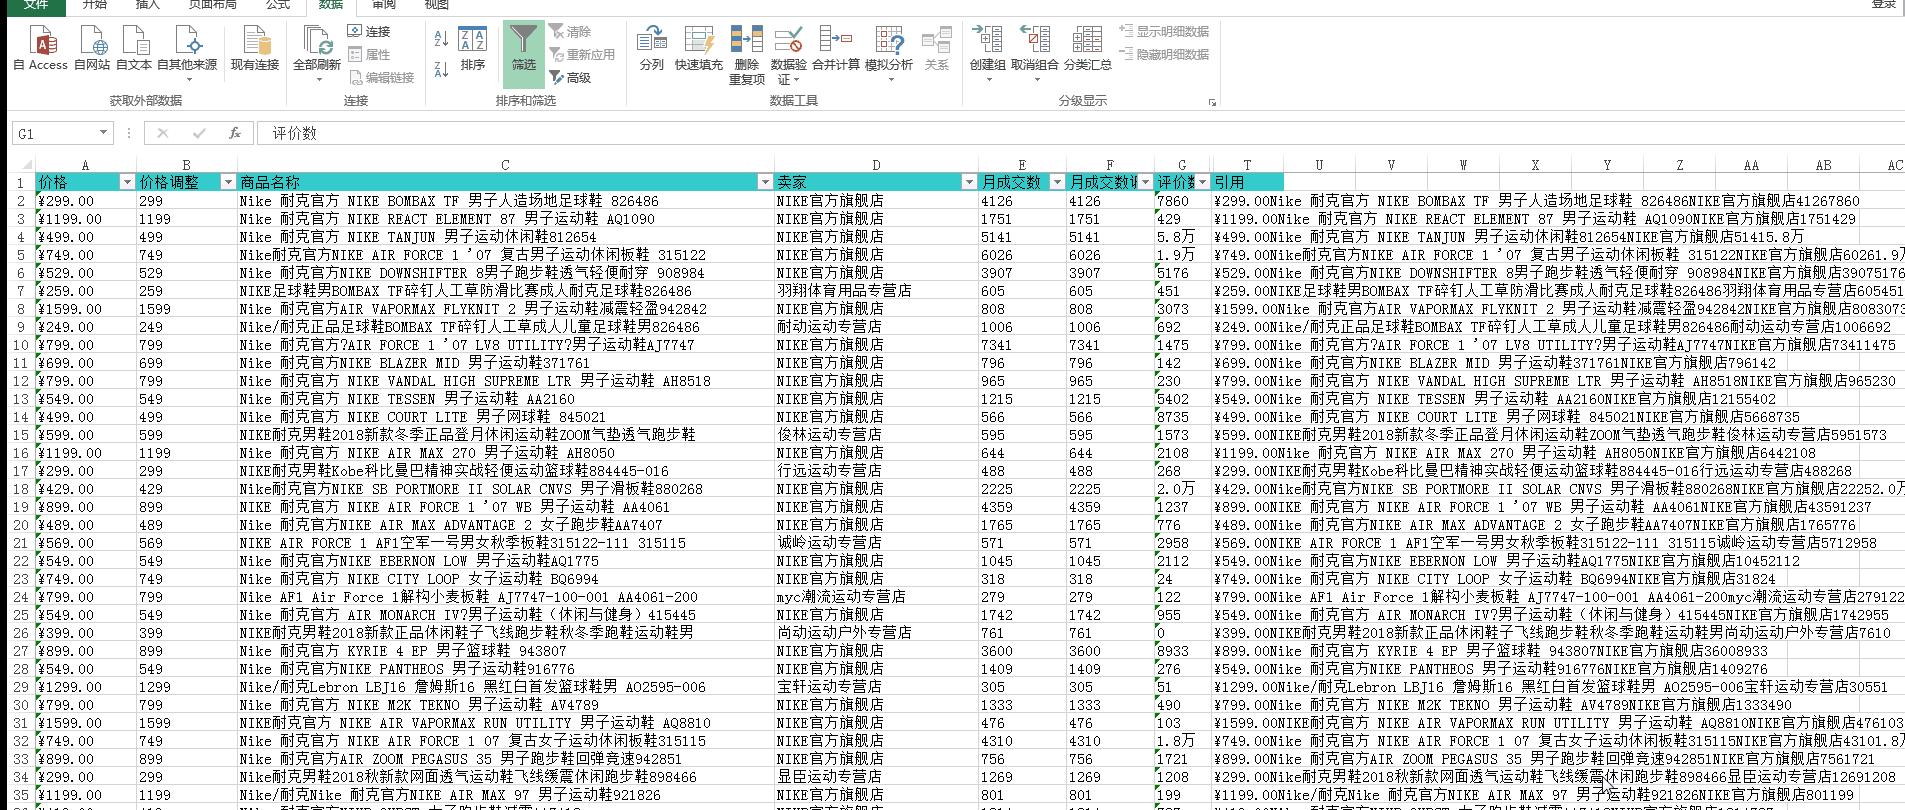This screenshot has width=1905, height=810.
Task: Open filter dropdown for 商品名称 column
Action: pyautogui.click(x=765, y=182)
